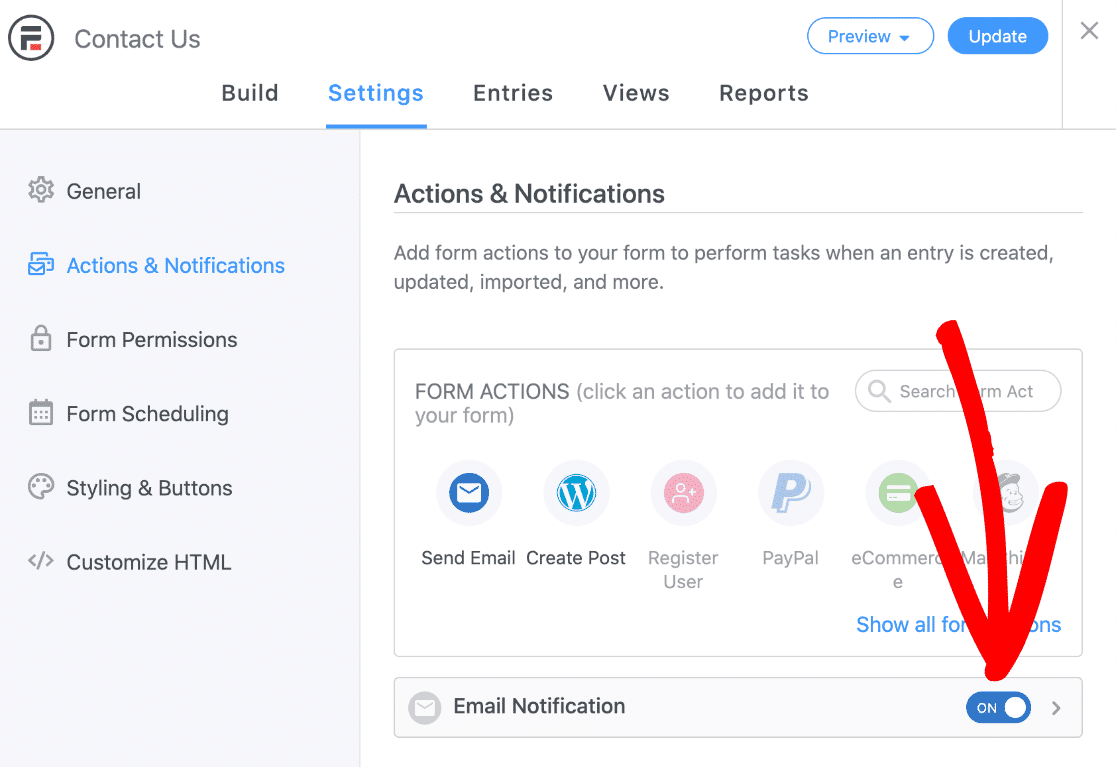Choose the Register User action icon
1116x767 pixels.
click(683, 492)
